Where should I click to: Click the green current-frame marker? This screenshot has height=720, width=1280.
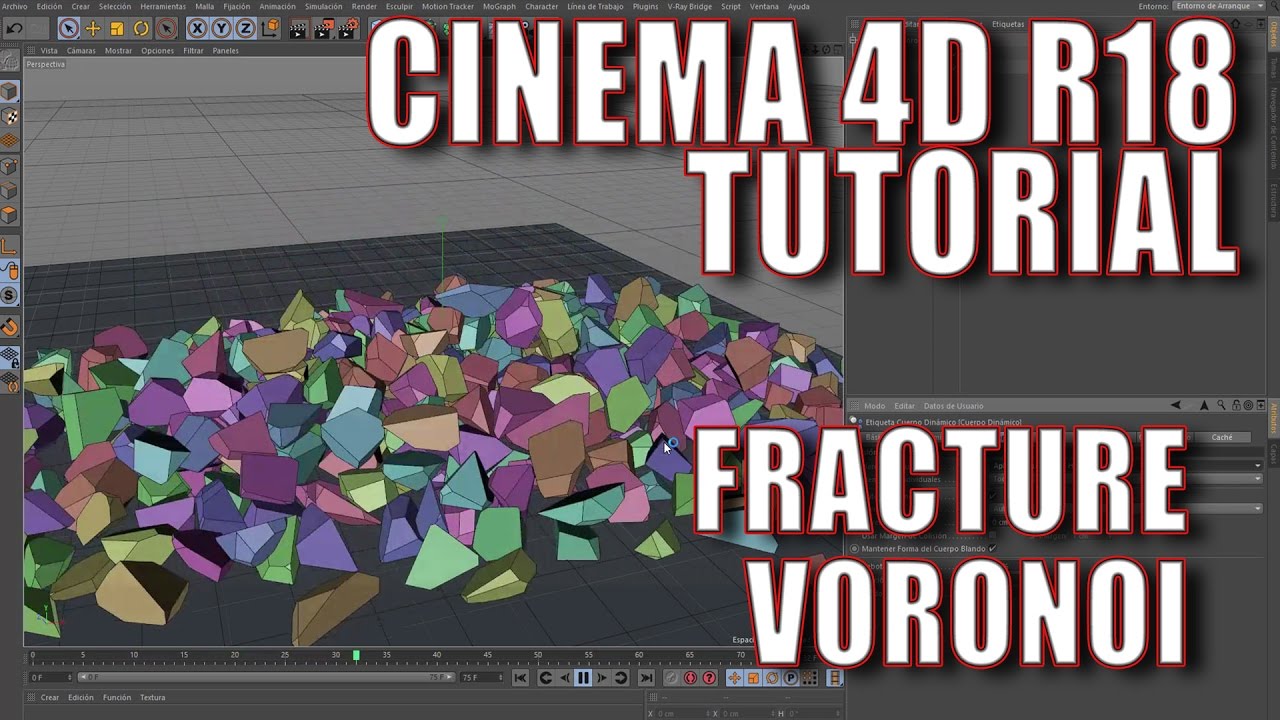(356, 656)
